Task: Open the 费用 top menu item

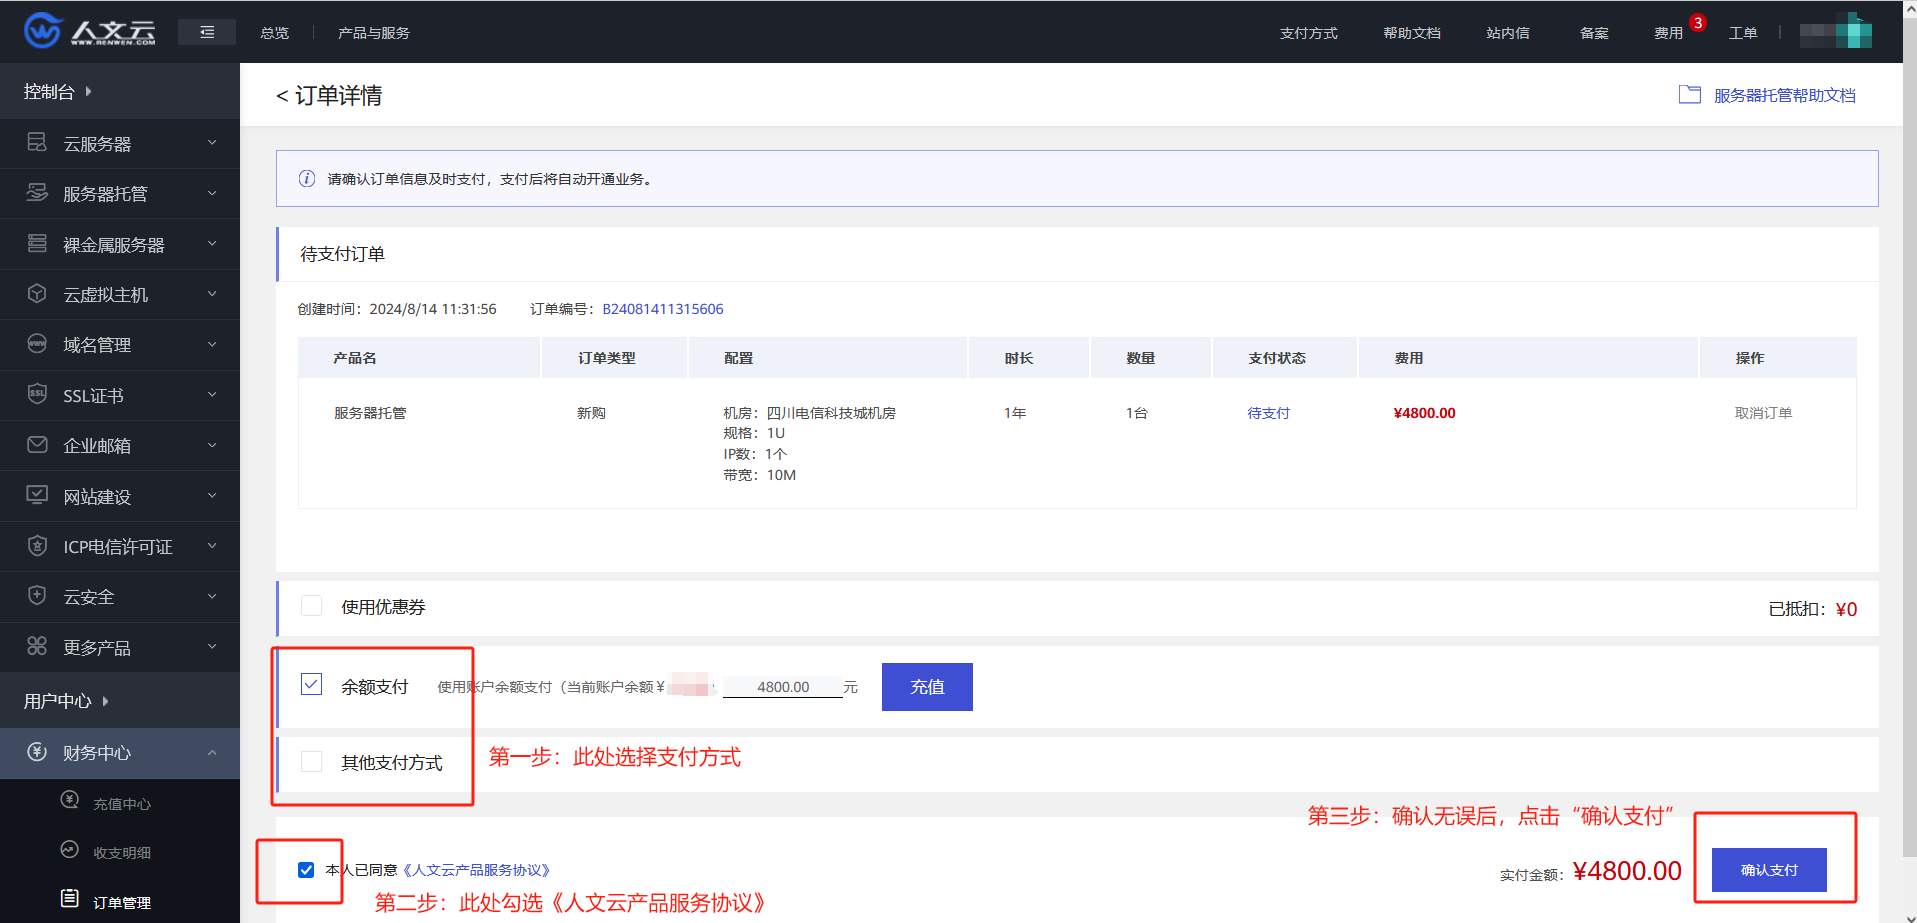Action: 1668,33
